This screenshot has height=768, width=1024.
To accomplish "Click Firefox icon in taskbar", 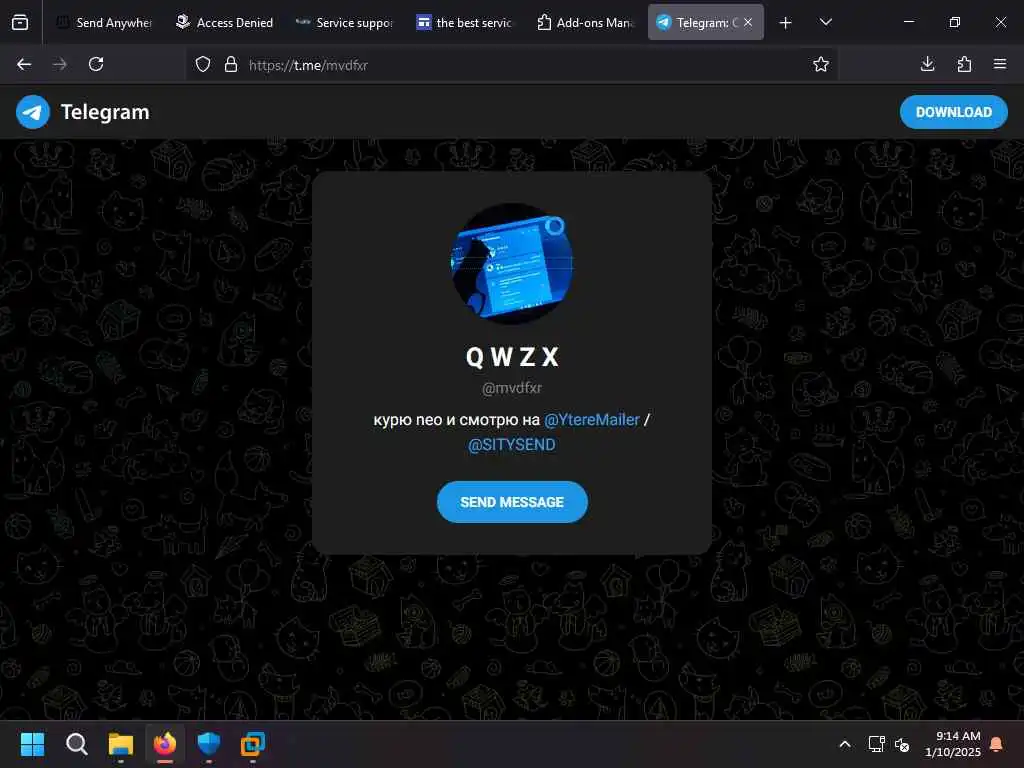I will click(x=165, y=744).
